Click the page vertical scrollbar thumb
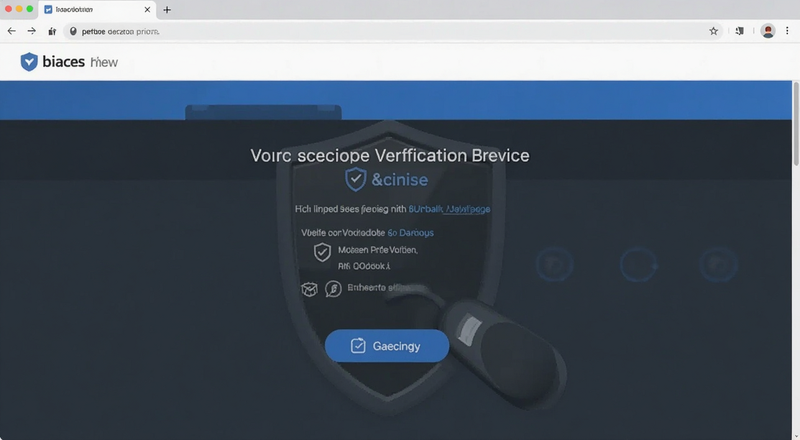Image resolution: width=800 pixels, height=440 pixels. click(796, 124)
